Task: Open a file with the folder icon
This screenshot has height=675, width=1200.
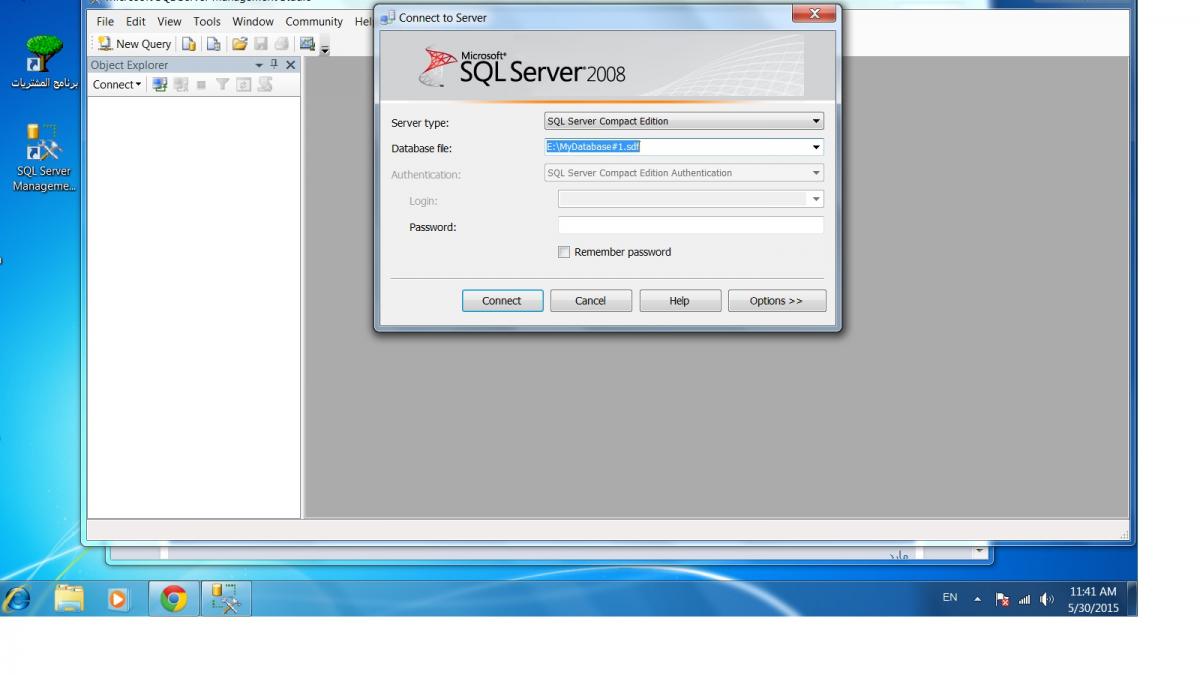Action: [239, 44]
